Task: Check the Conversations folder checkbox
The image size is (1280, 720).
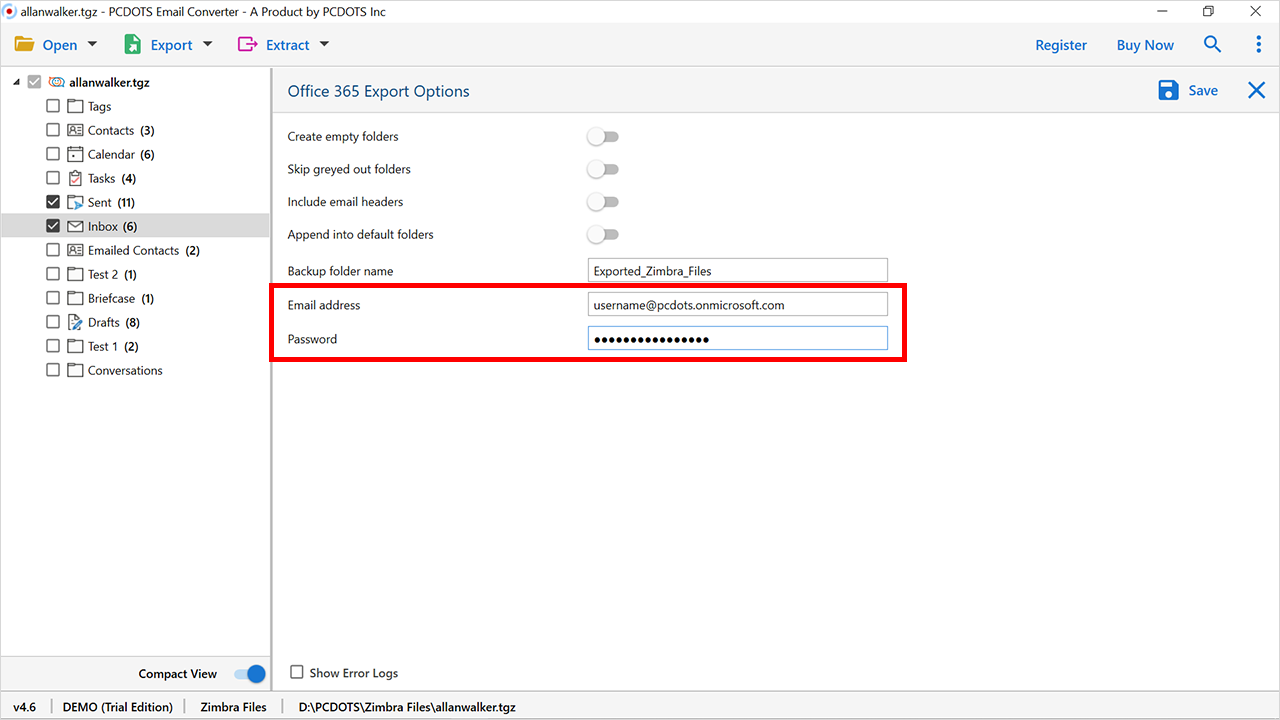Action: coord(53,370)
